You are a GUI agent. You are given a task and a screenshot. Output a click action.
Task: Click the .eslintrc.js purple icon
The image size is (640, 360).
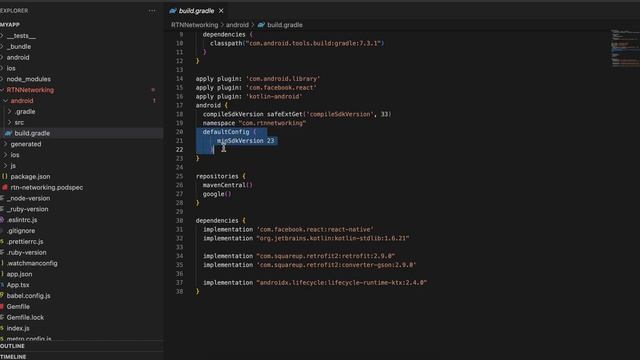click(2, 220)
